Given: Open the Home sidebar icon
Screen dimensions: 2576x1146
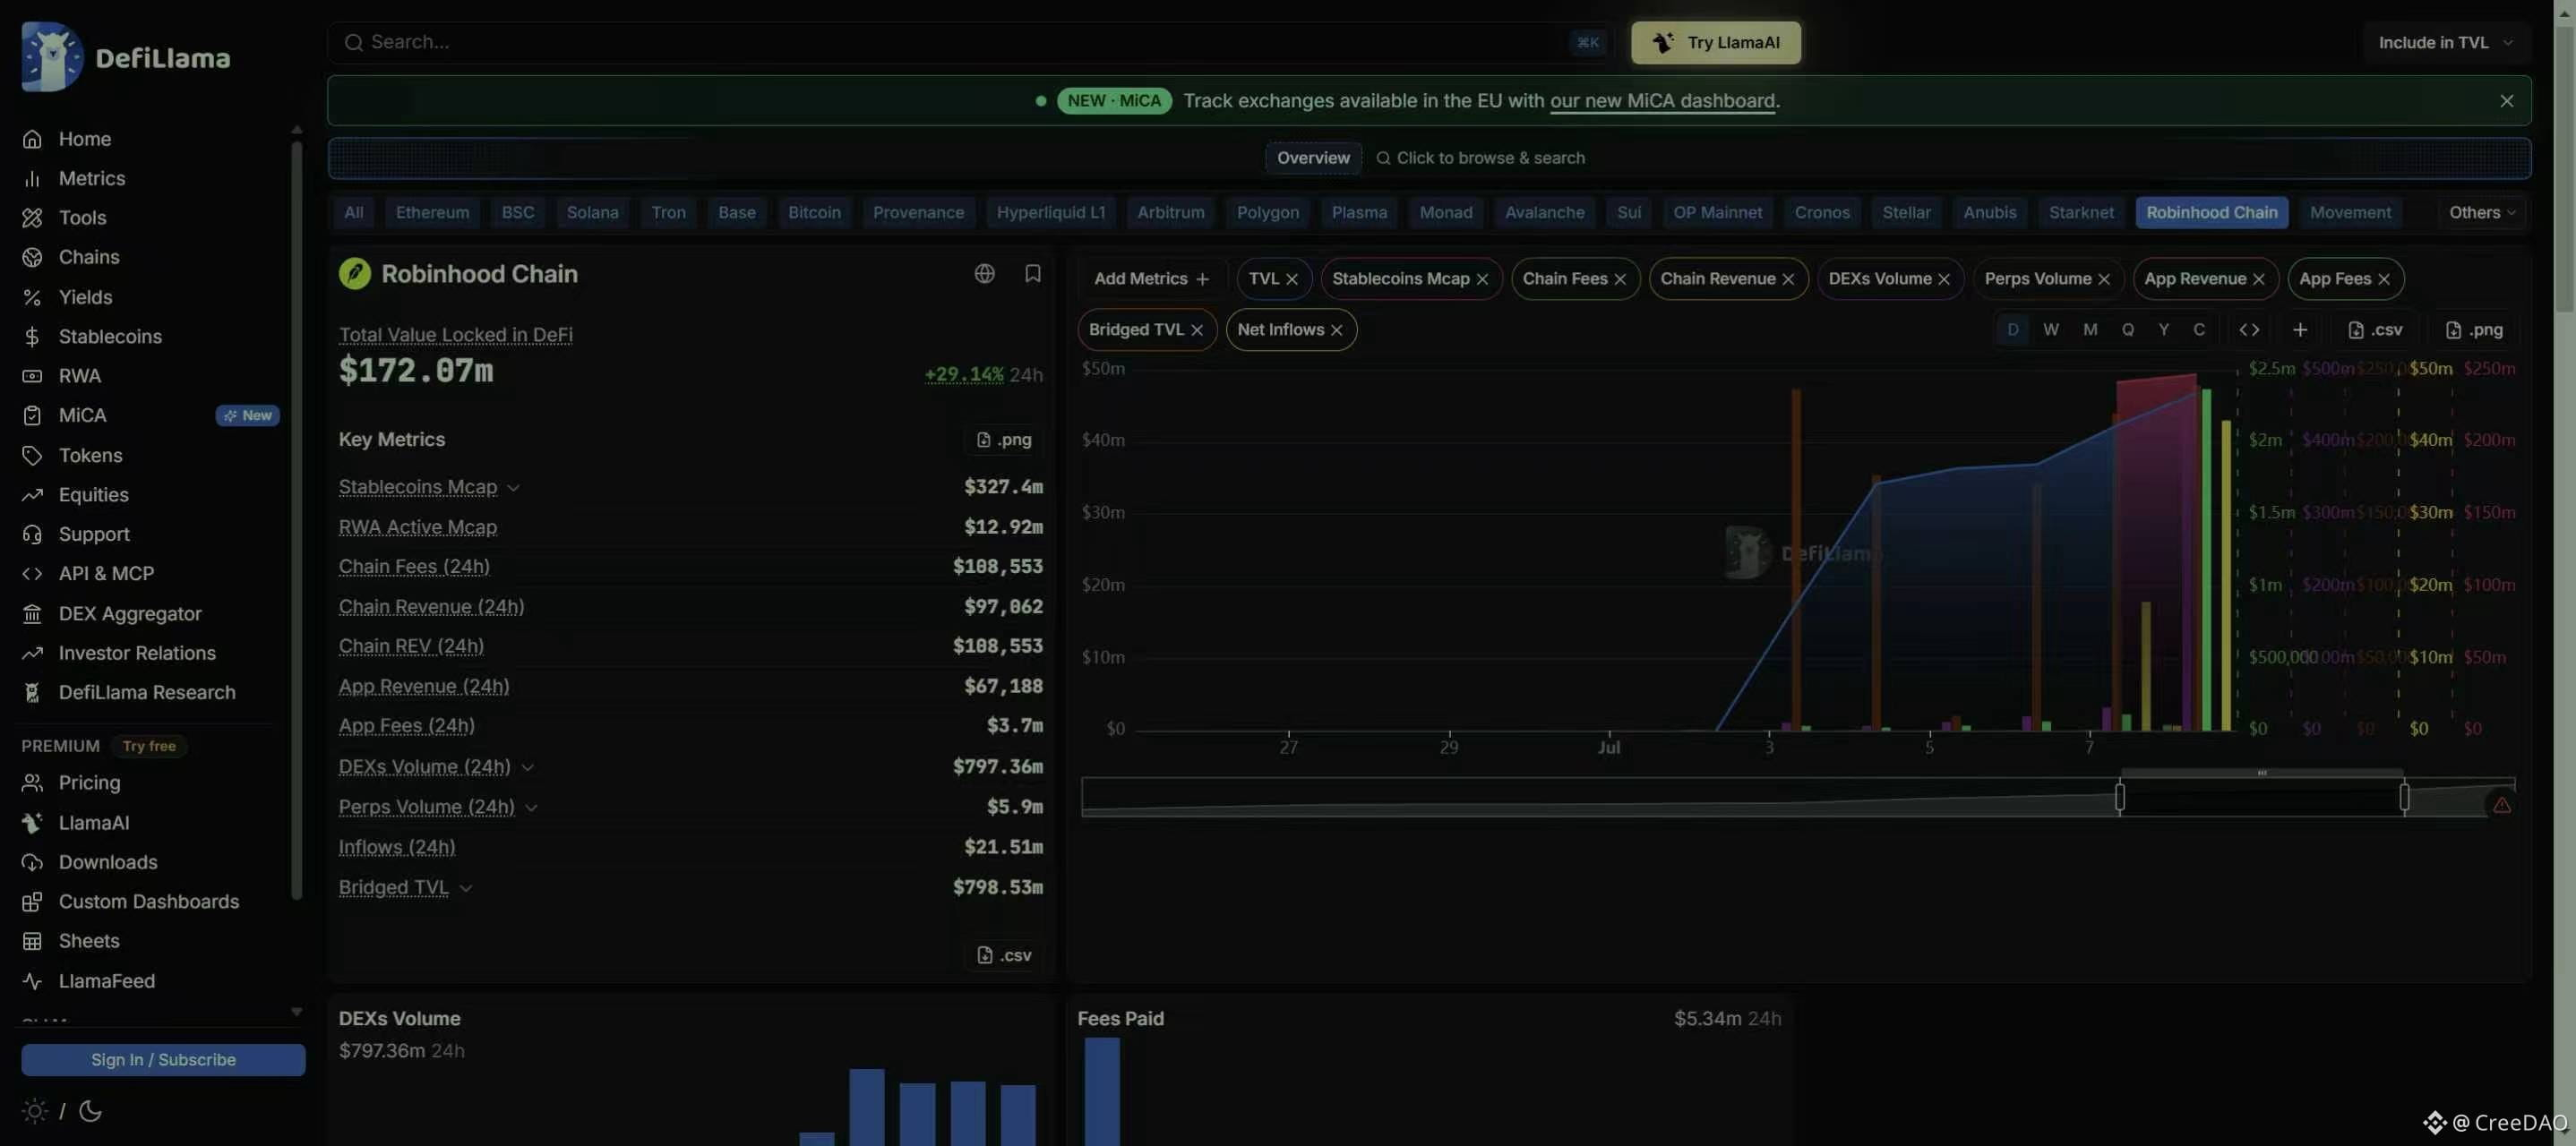Looking at the screenshot, I should (x=32, y=139).
